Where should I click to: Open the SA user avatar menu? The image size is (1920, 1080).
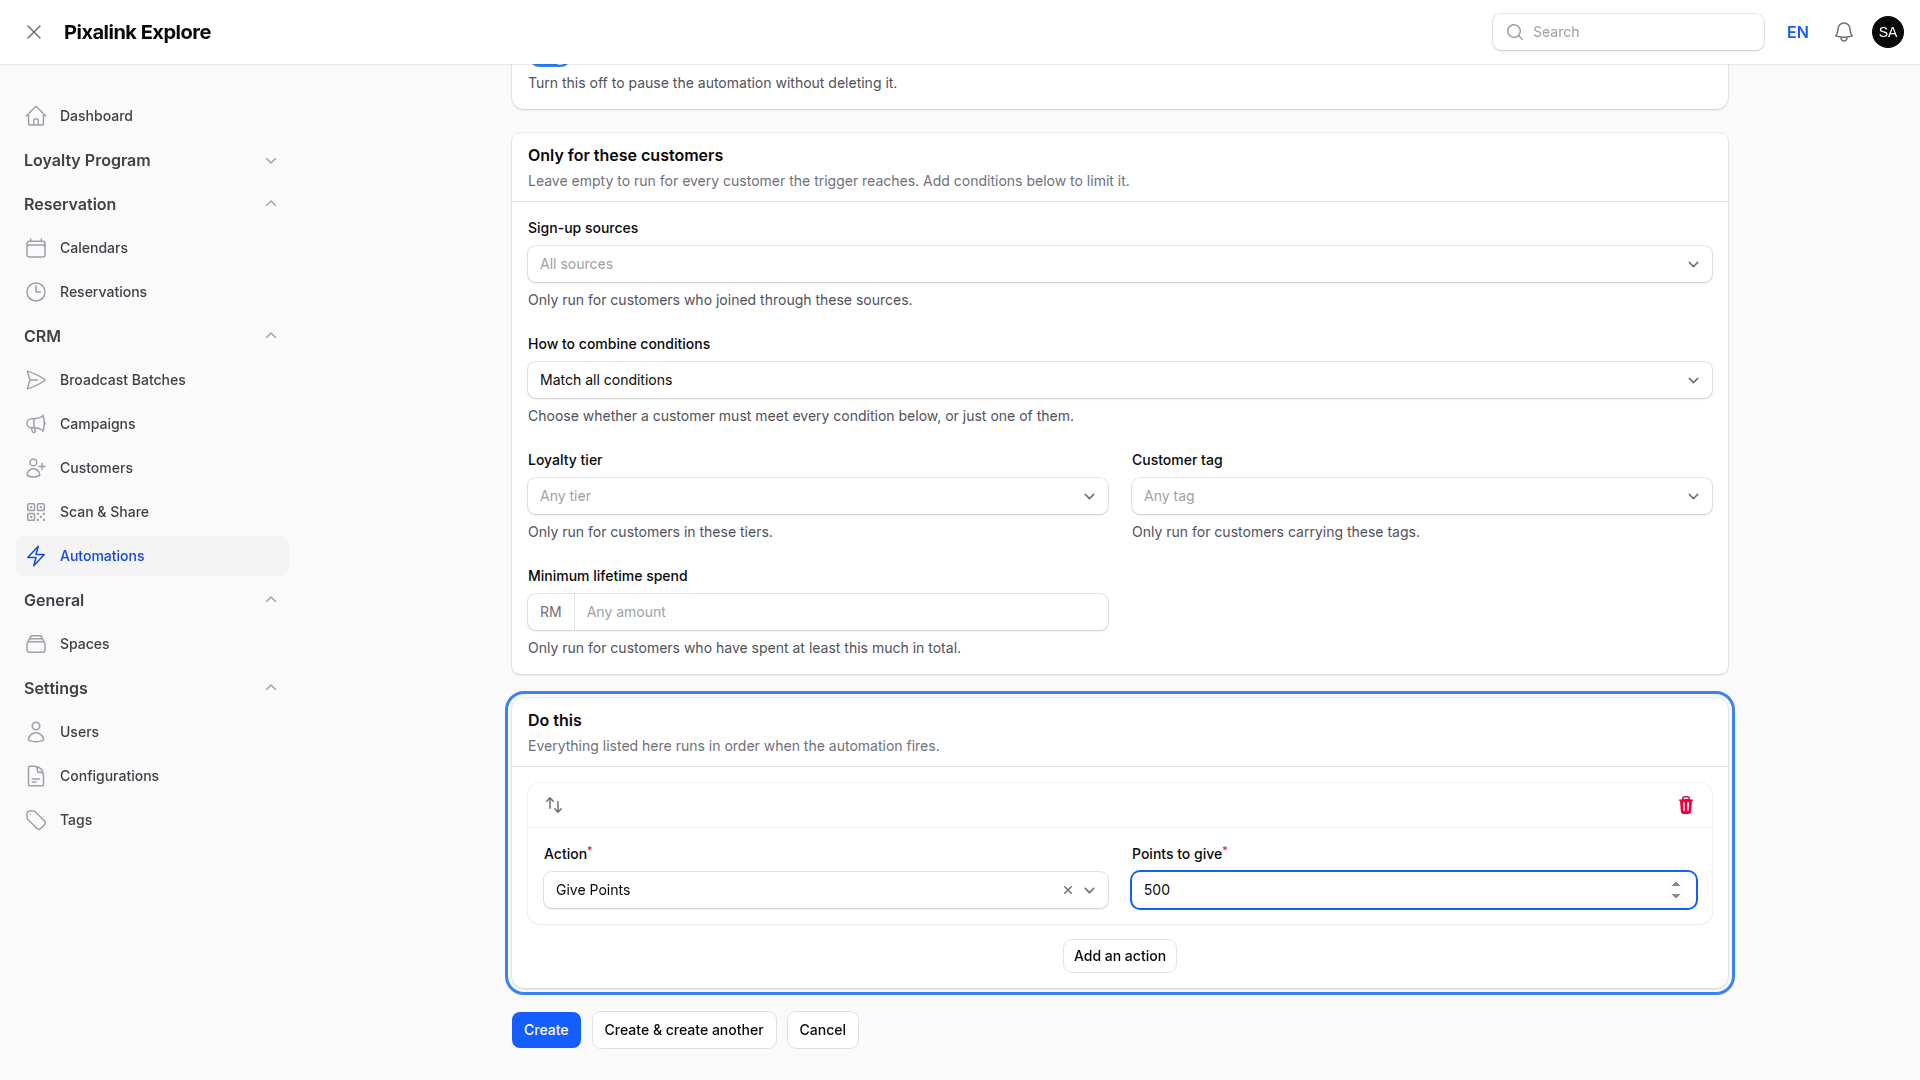pyautogui.click(x=1888, y=32)
